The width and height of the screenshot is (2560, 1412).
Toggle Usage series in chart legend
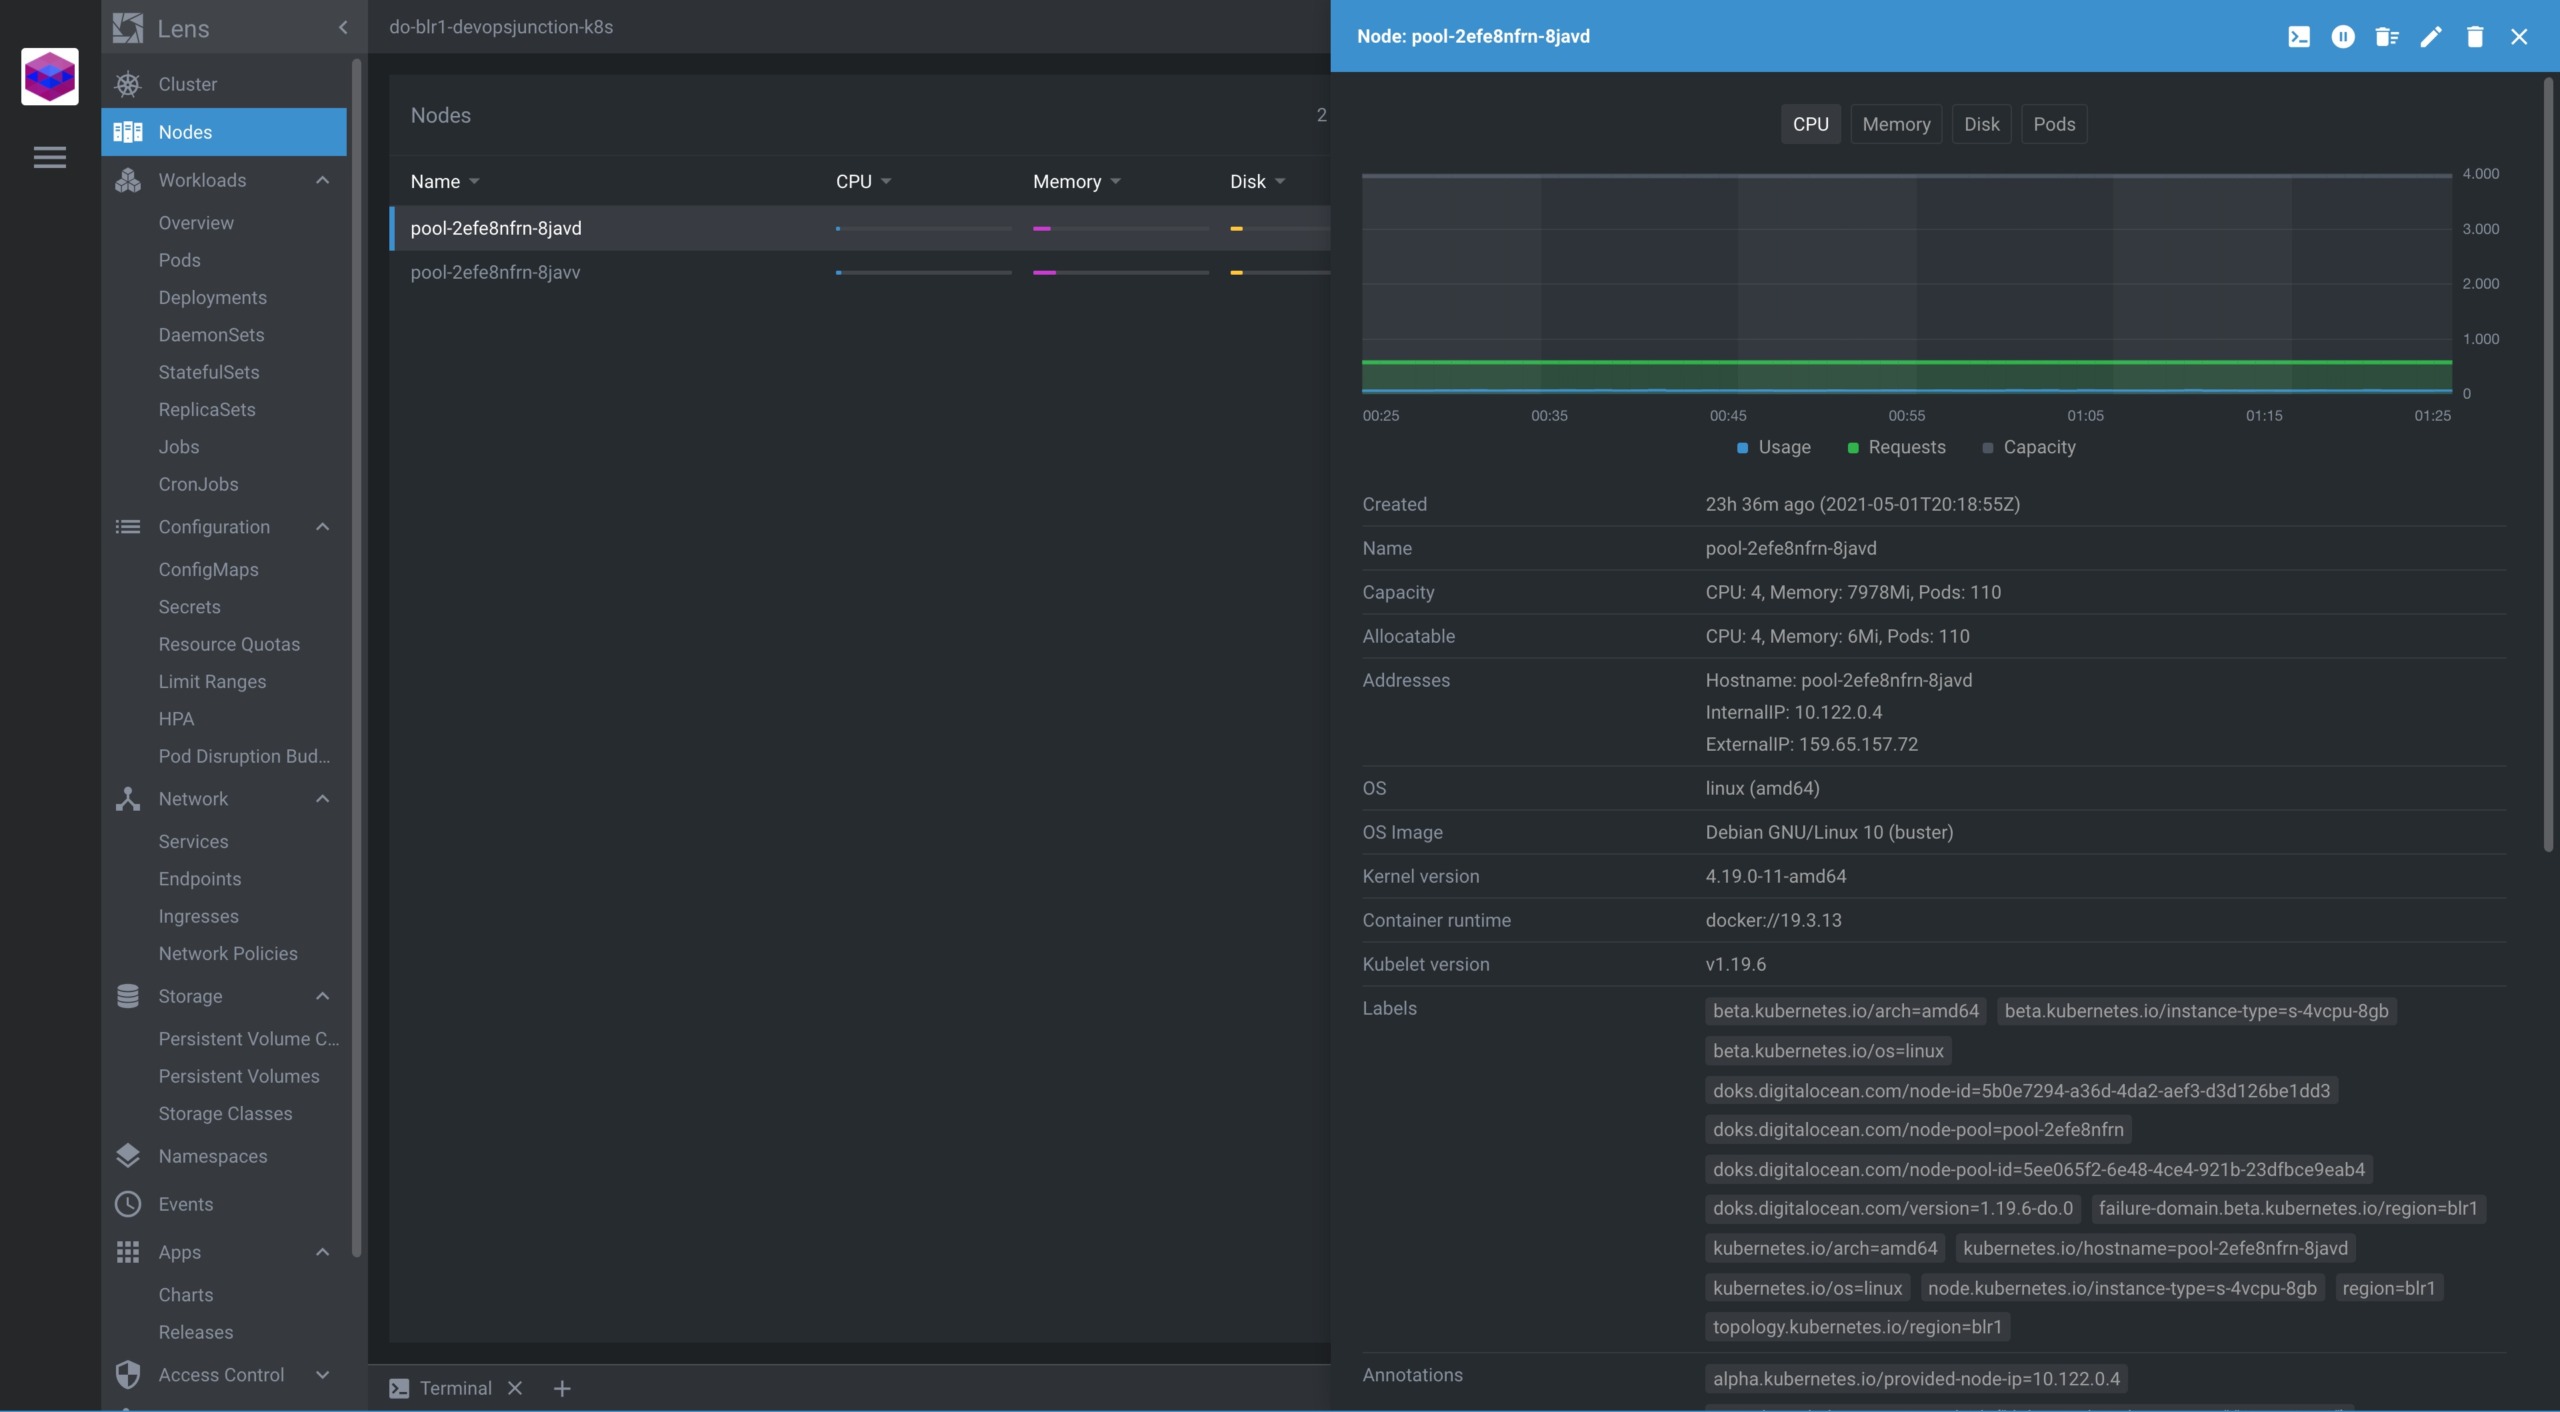point(1774,447)
